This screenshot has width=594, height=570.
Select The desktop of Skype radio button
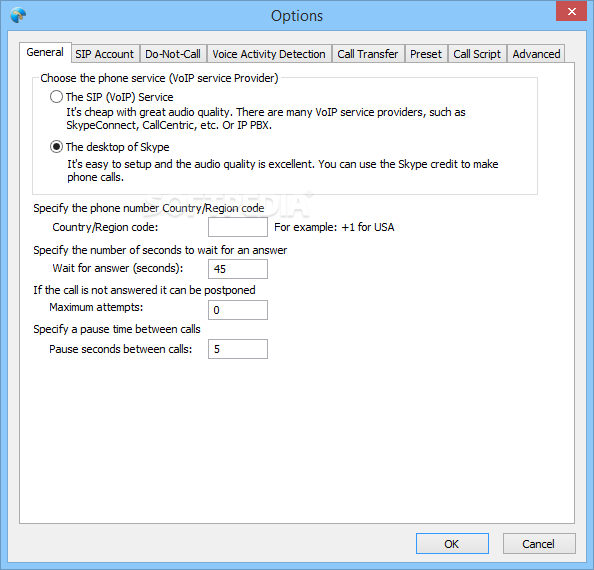tap(56, 147)
